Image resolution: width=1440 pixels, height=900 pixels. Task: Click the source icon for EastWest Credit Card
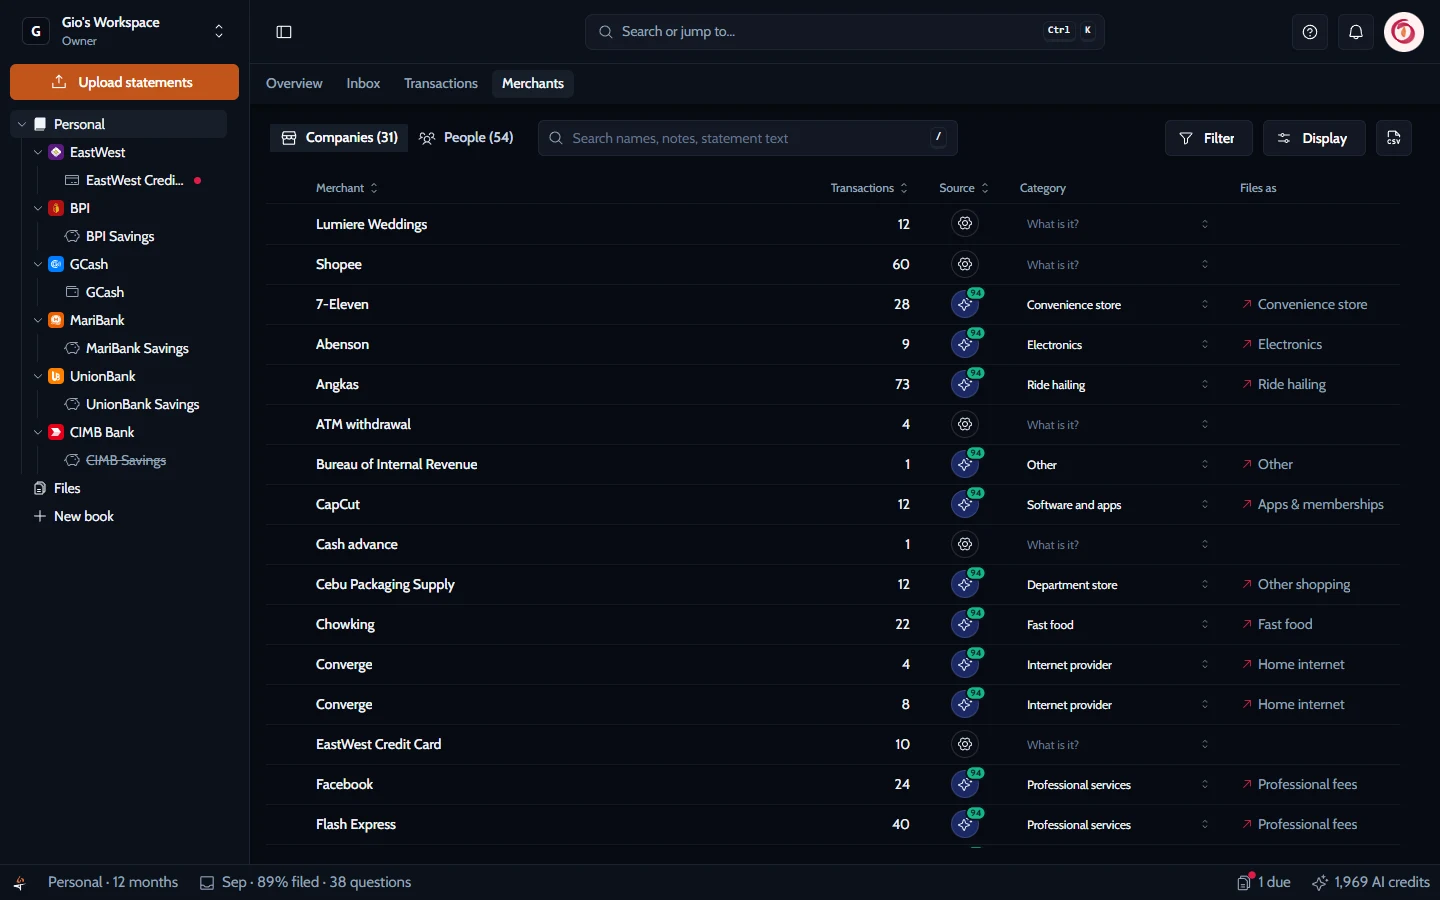(x=965, y=744)
